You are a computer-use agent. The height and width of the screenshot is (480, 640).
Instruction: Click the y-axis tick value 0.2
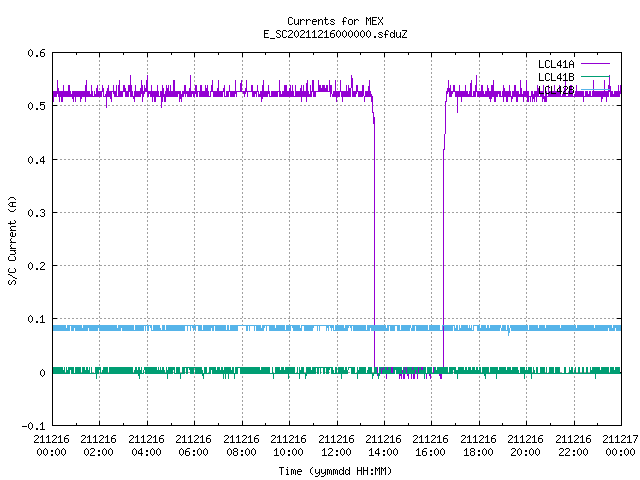pyautogui.click(x=36, y=266)
